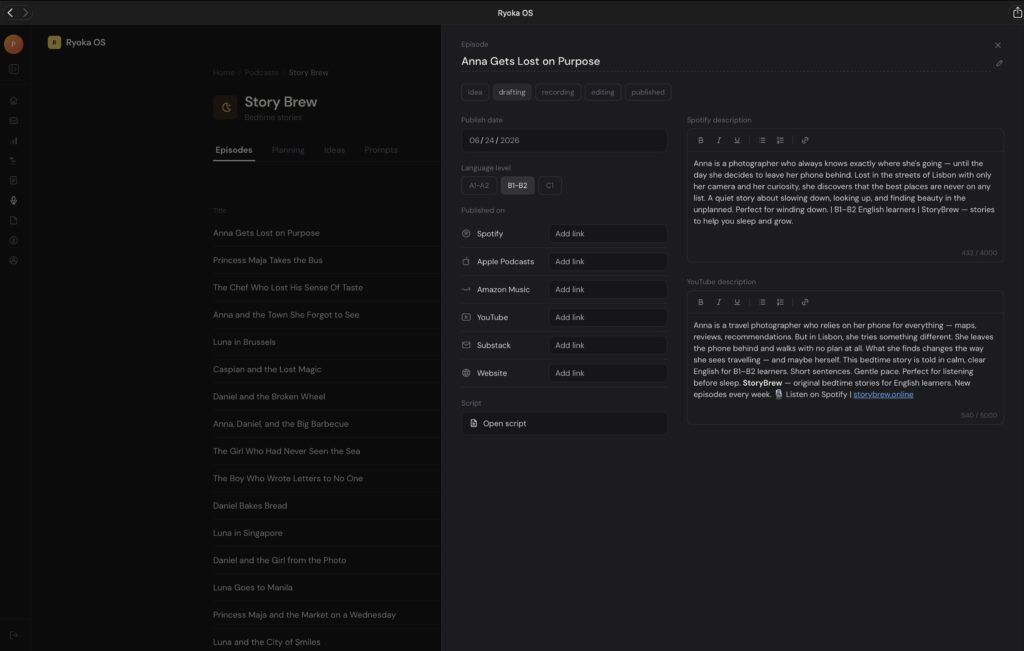Click the episode title Anna Gets Lost on Purpose
The width and height of the screenshot is (1024, 651).
click(x=530, y=61)
